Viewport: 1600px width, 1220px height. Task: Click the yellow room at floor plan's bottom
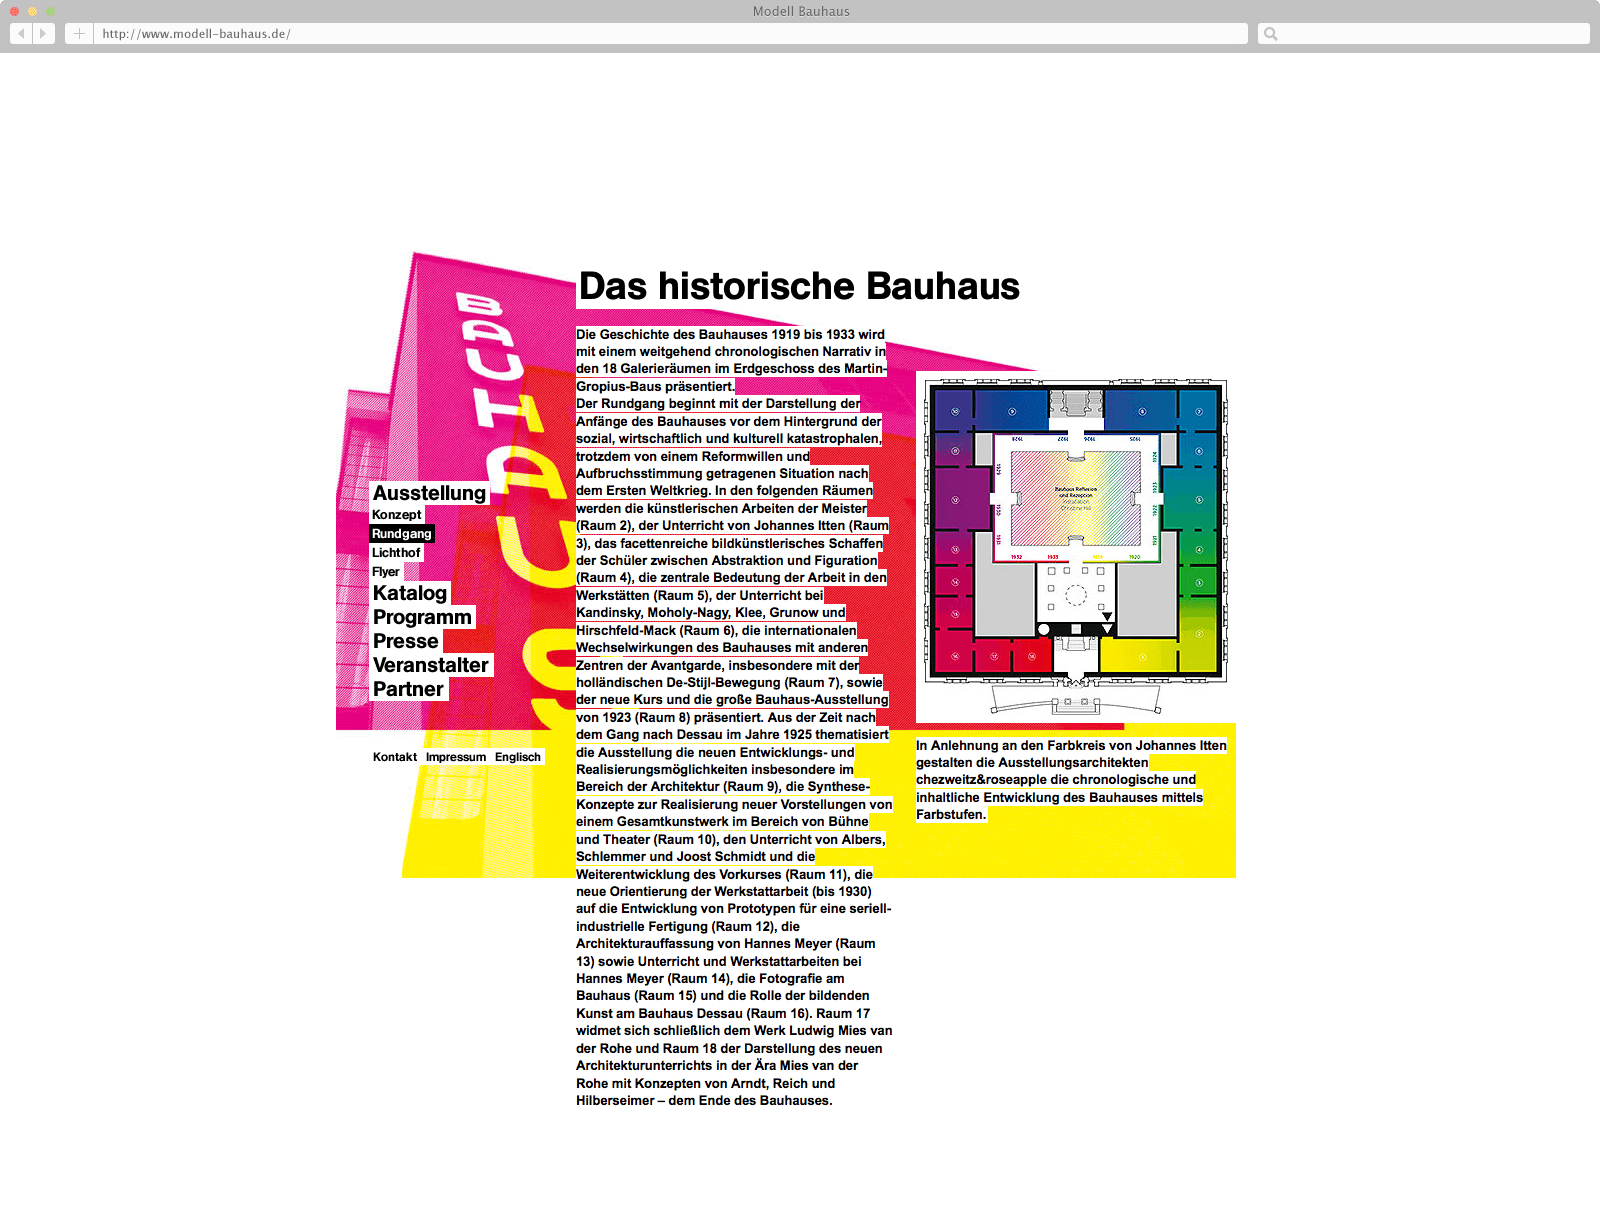(x=1138, y=655)
